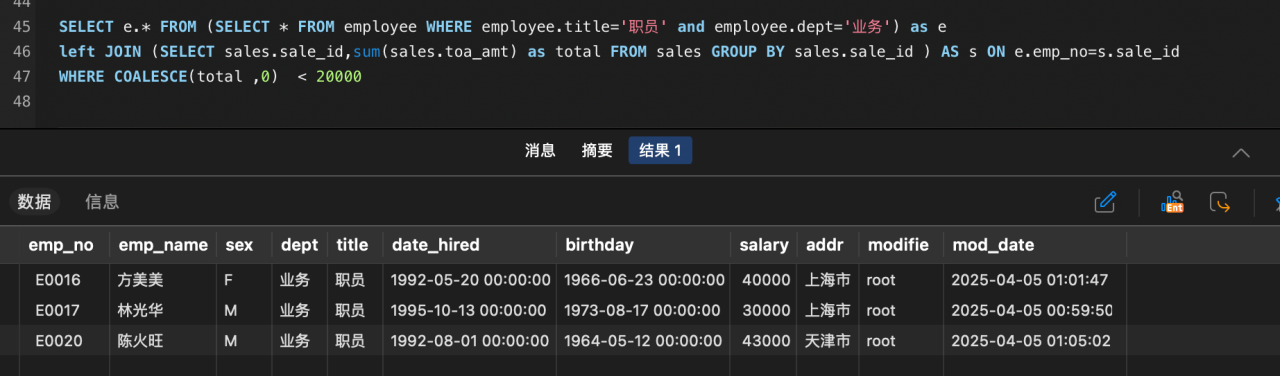
Task: Open the 摘要 tab
Action: click(597, 151)
